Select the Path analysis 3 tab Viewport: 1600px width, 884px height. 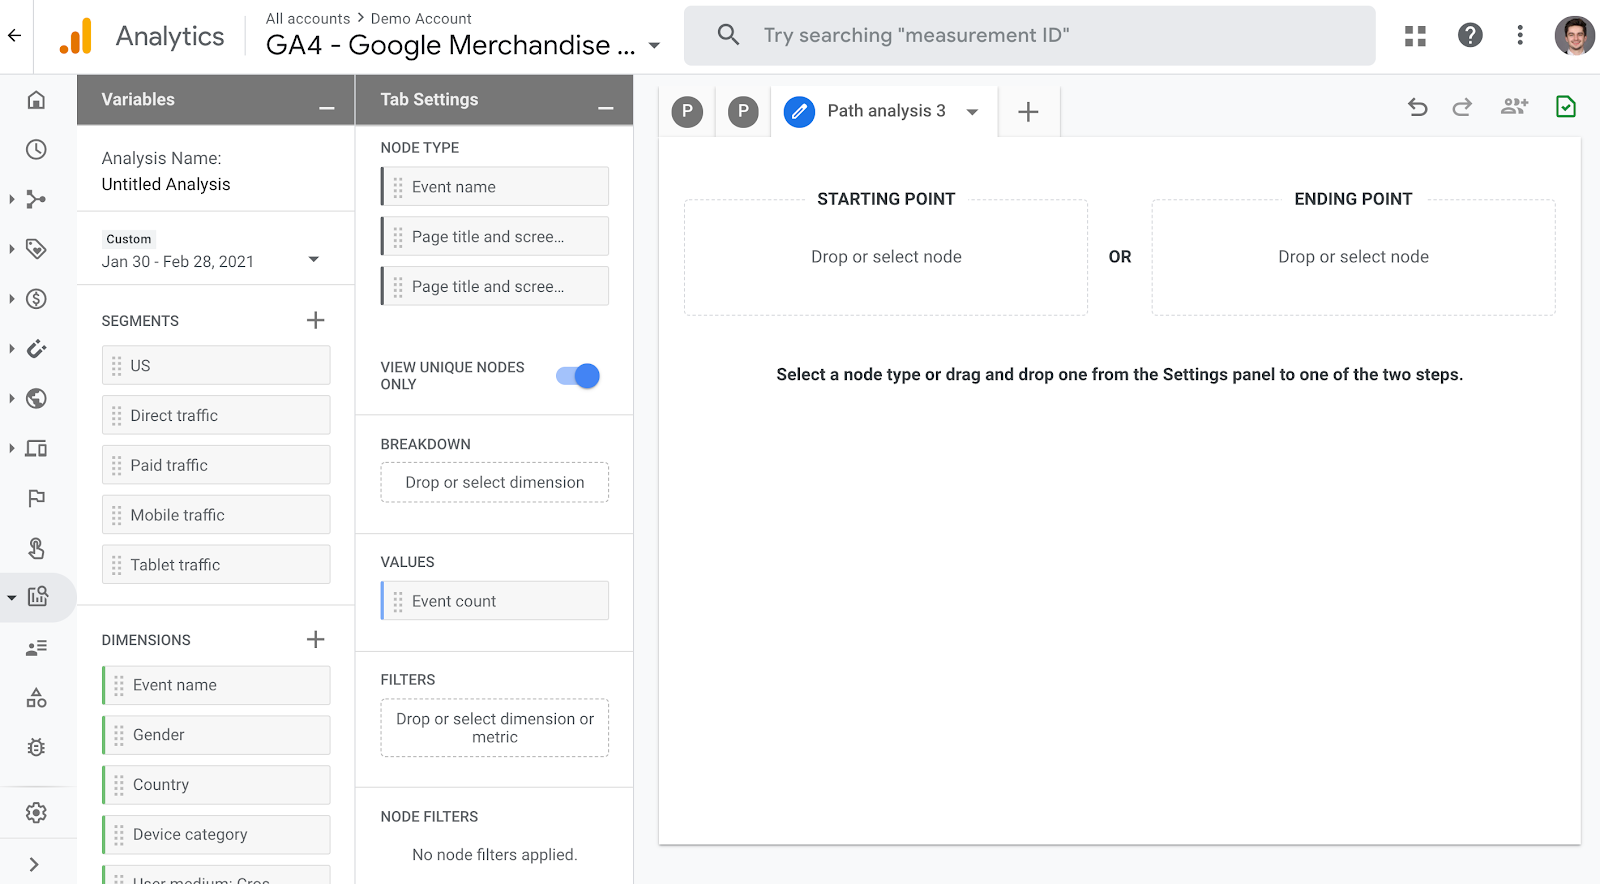point(886,111)
